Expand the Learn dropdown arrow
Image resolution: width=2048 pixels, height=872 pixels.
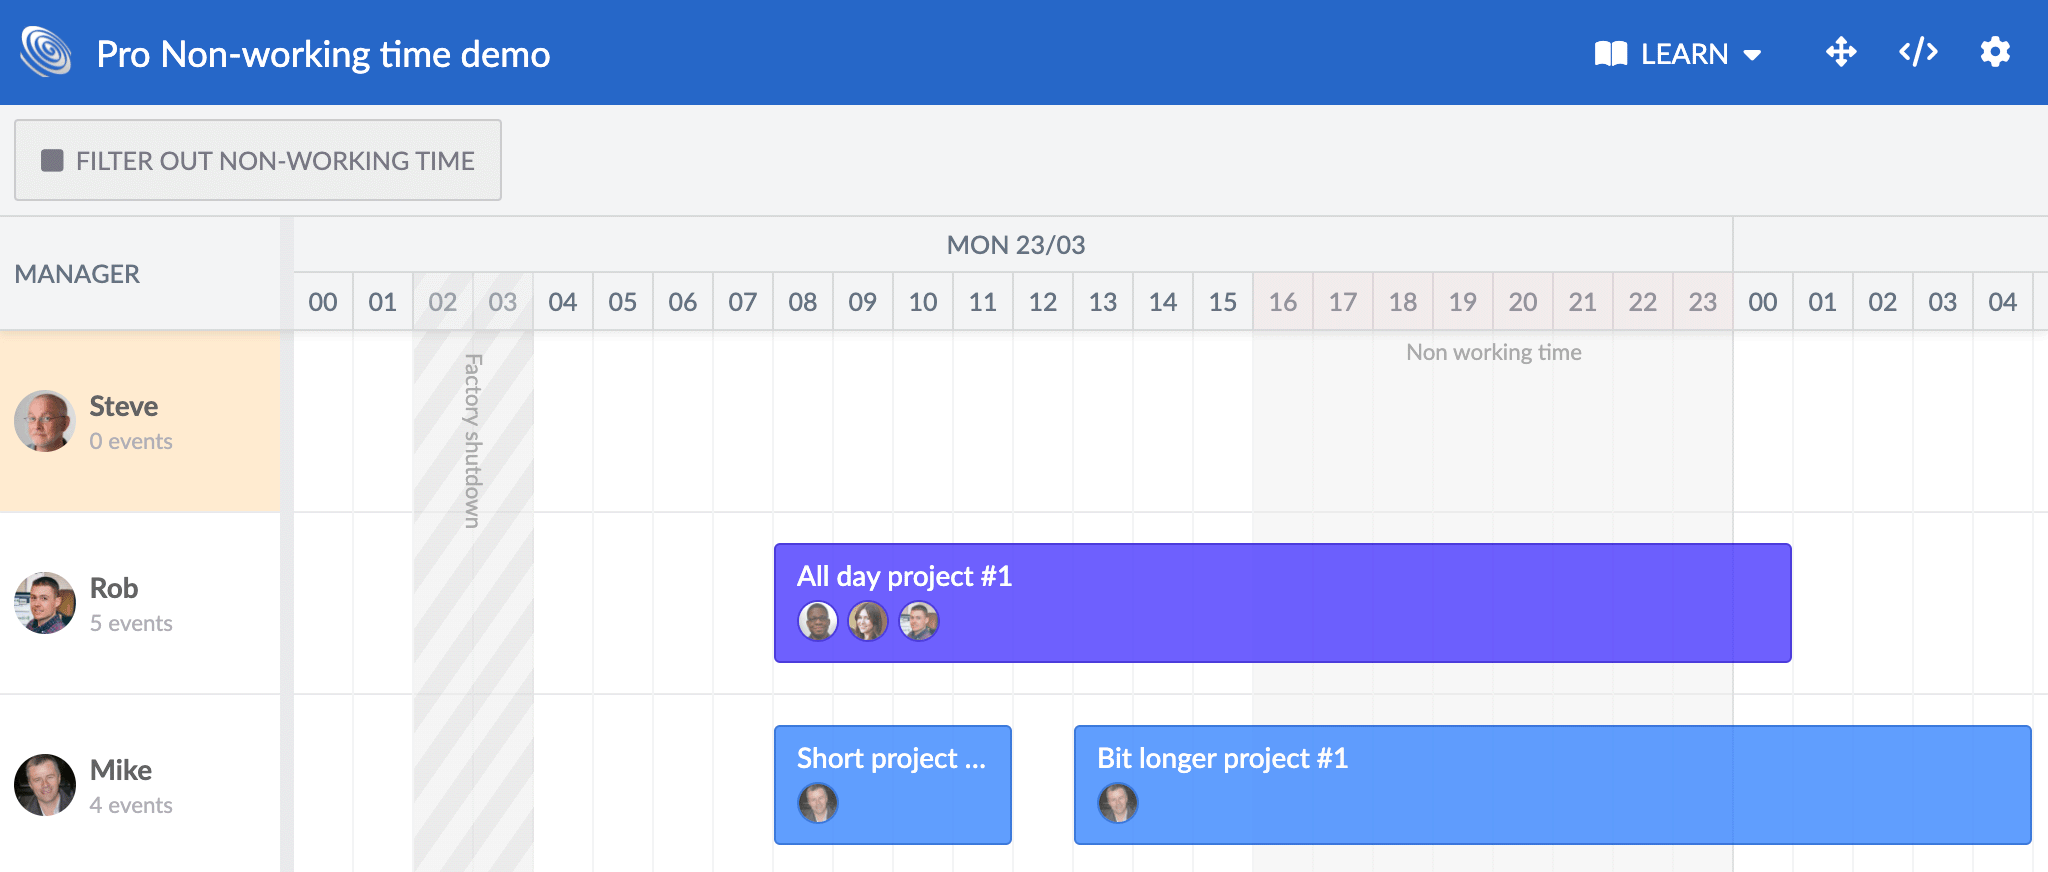pos(1752,55)
